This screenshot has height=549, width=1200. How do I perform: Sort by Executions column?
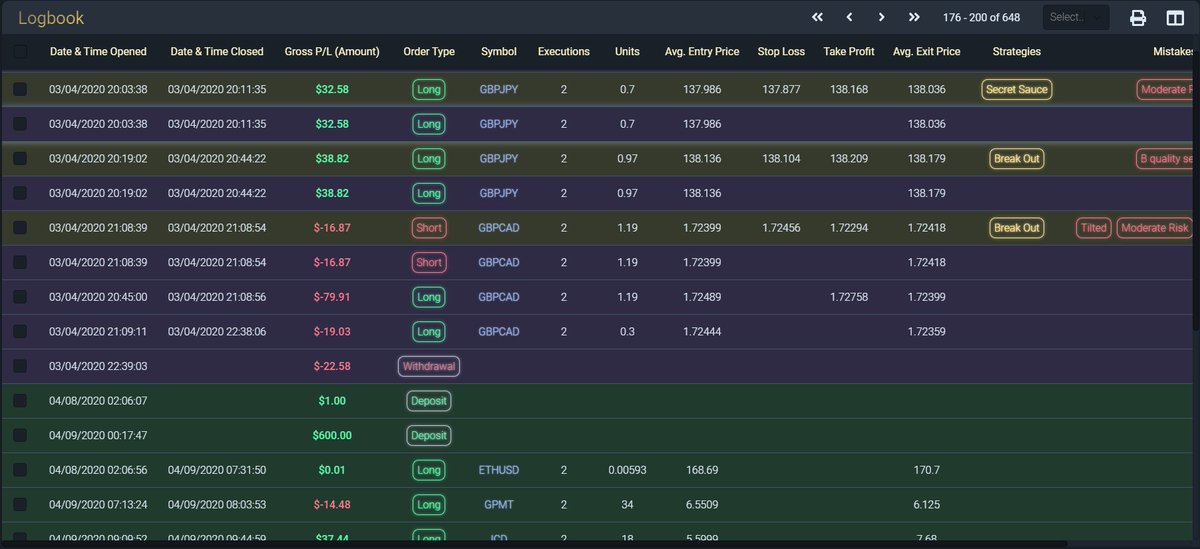(564, 52)
